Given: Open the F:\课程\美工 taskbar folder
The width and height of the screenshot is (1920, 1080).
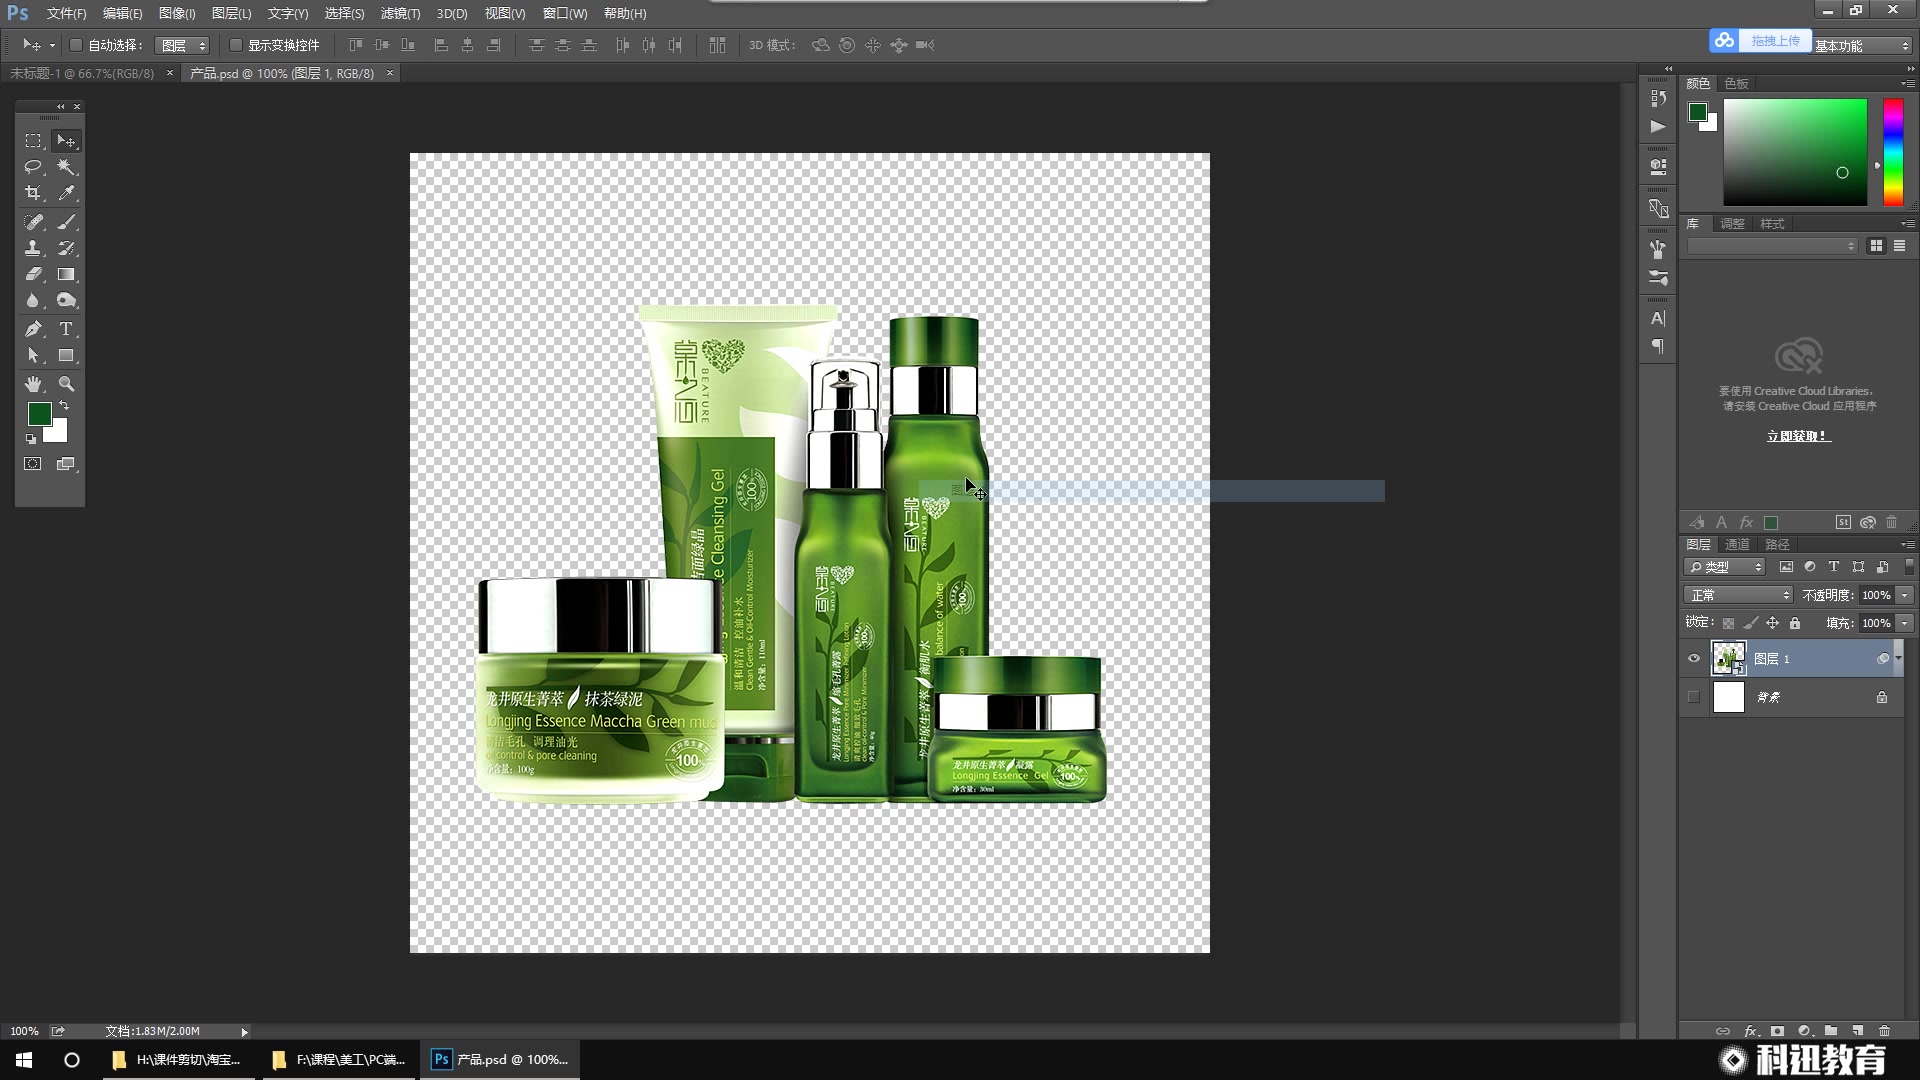Looking at the screenshot, I should tap(339, 1060).
